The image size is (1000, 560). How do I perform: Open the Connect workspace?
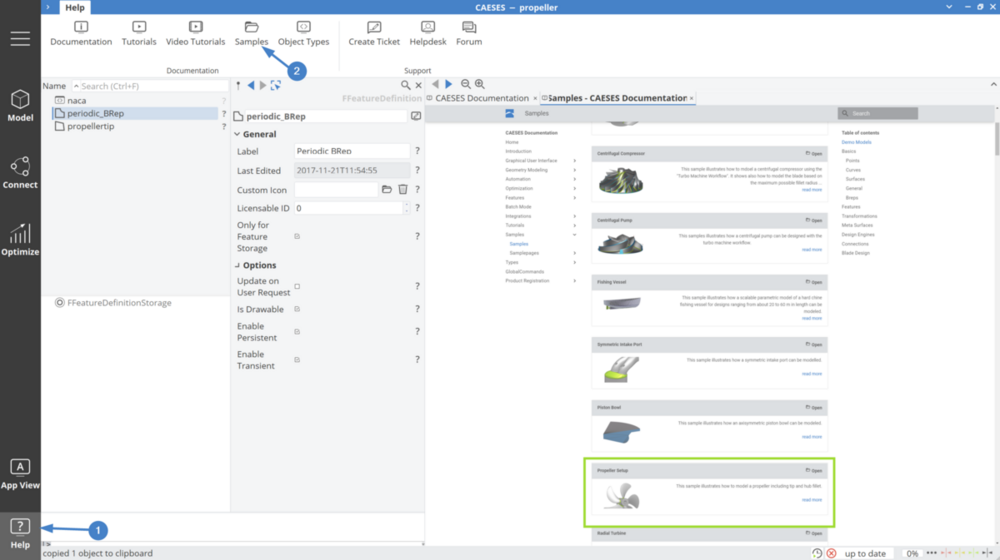coord(20,173)
